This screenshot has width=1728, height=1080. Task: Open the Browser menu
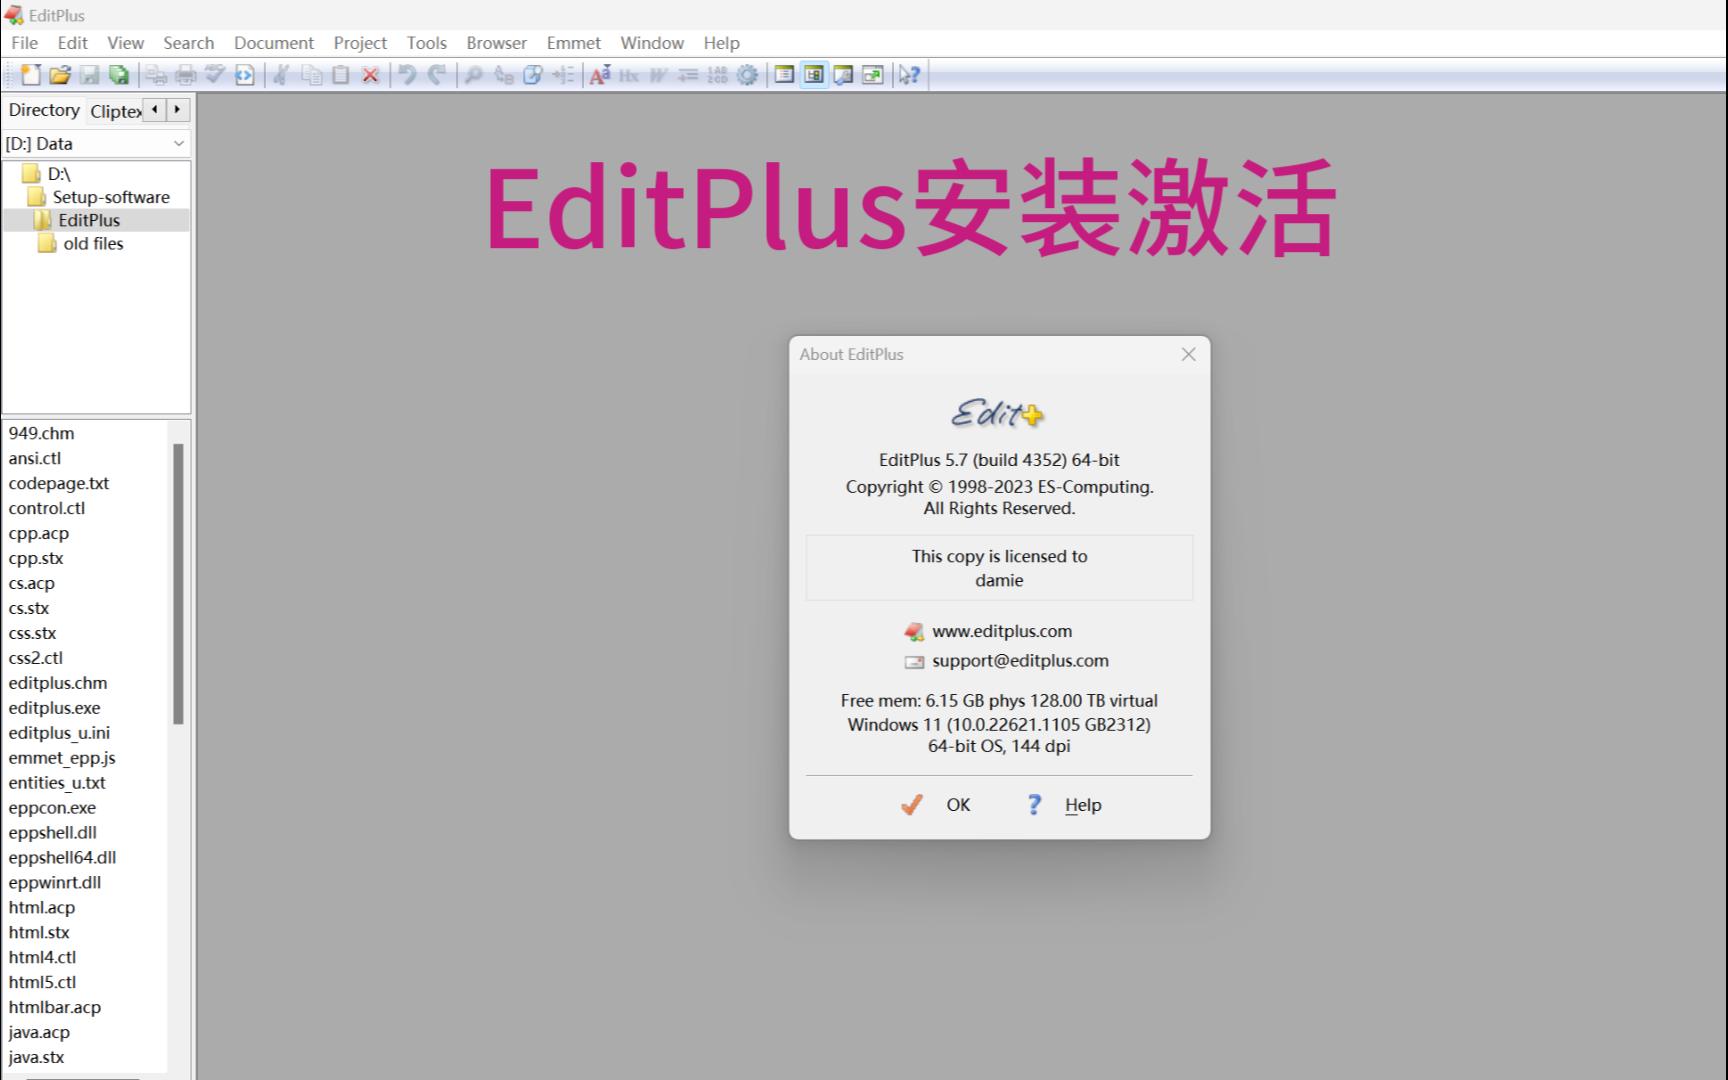tap(497, 43)
